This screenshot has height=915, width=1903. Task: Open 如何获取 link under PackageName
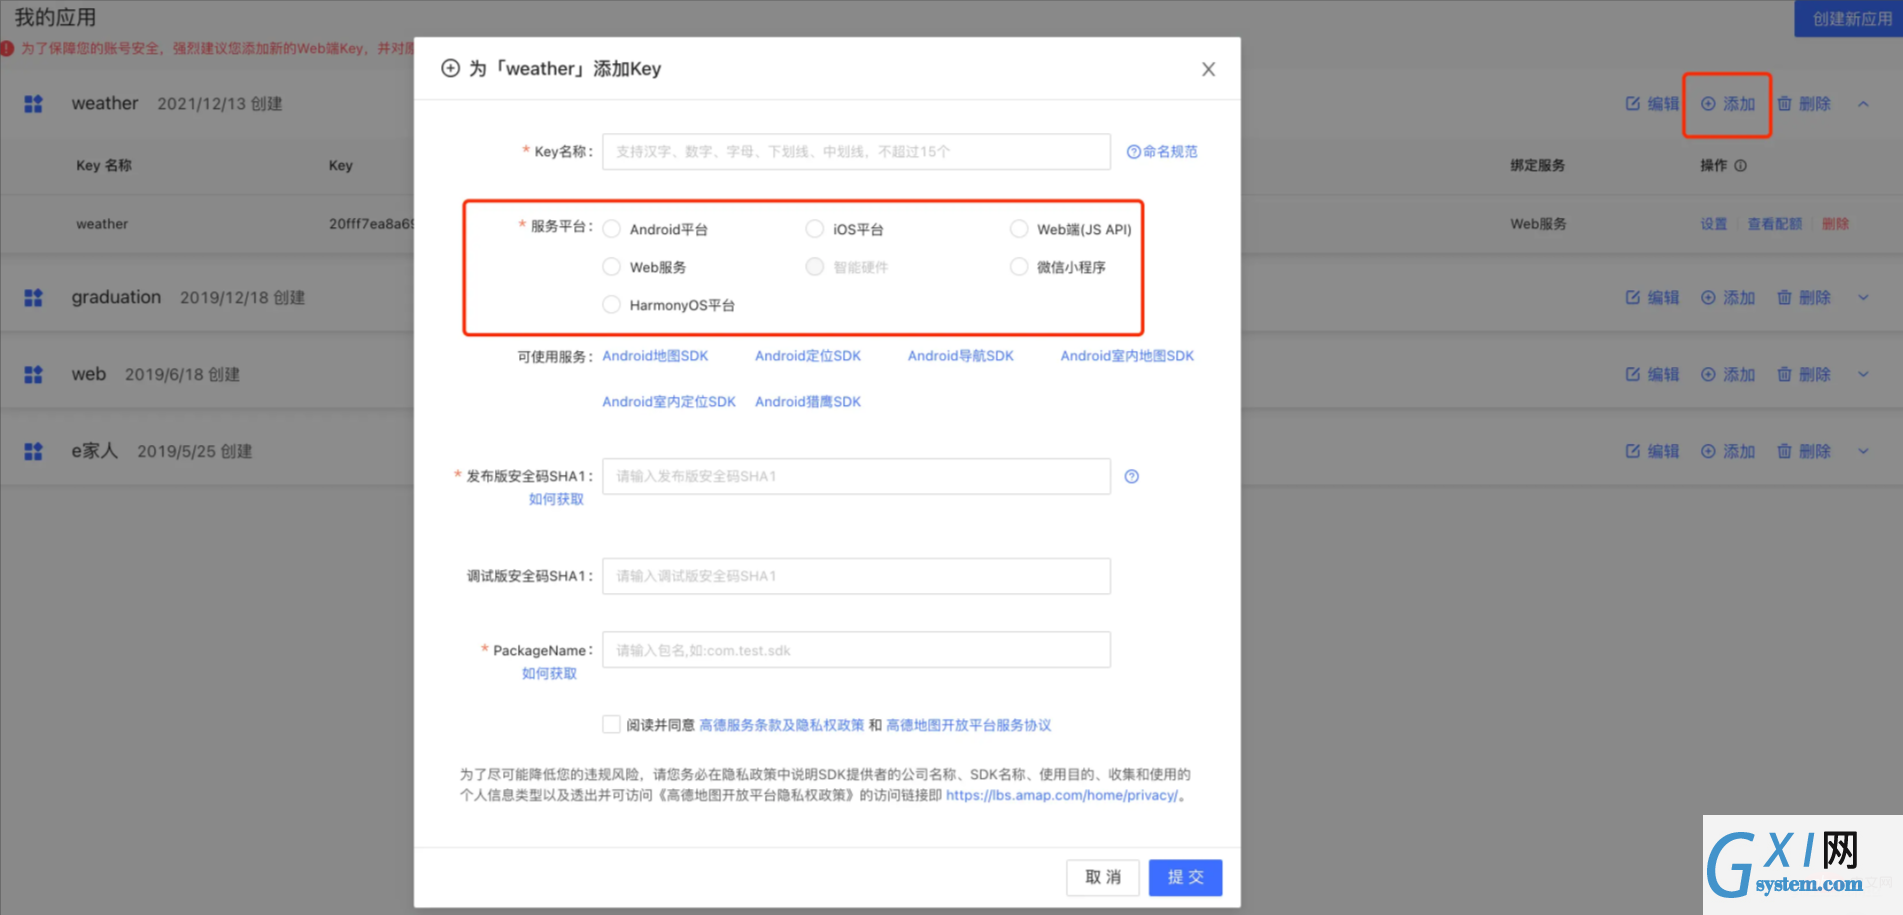pos(549,674)
